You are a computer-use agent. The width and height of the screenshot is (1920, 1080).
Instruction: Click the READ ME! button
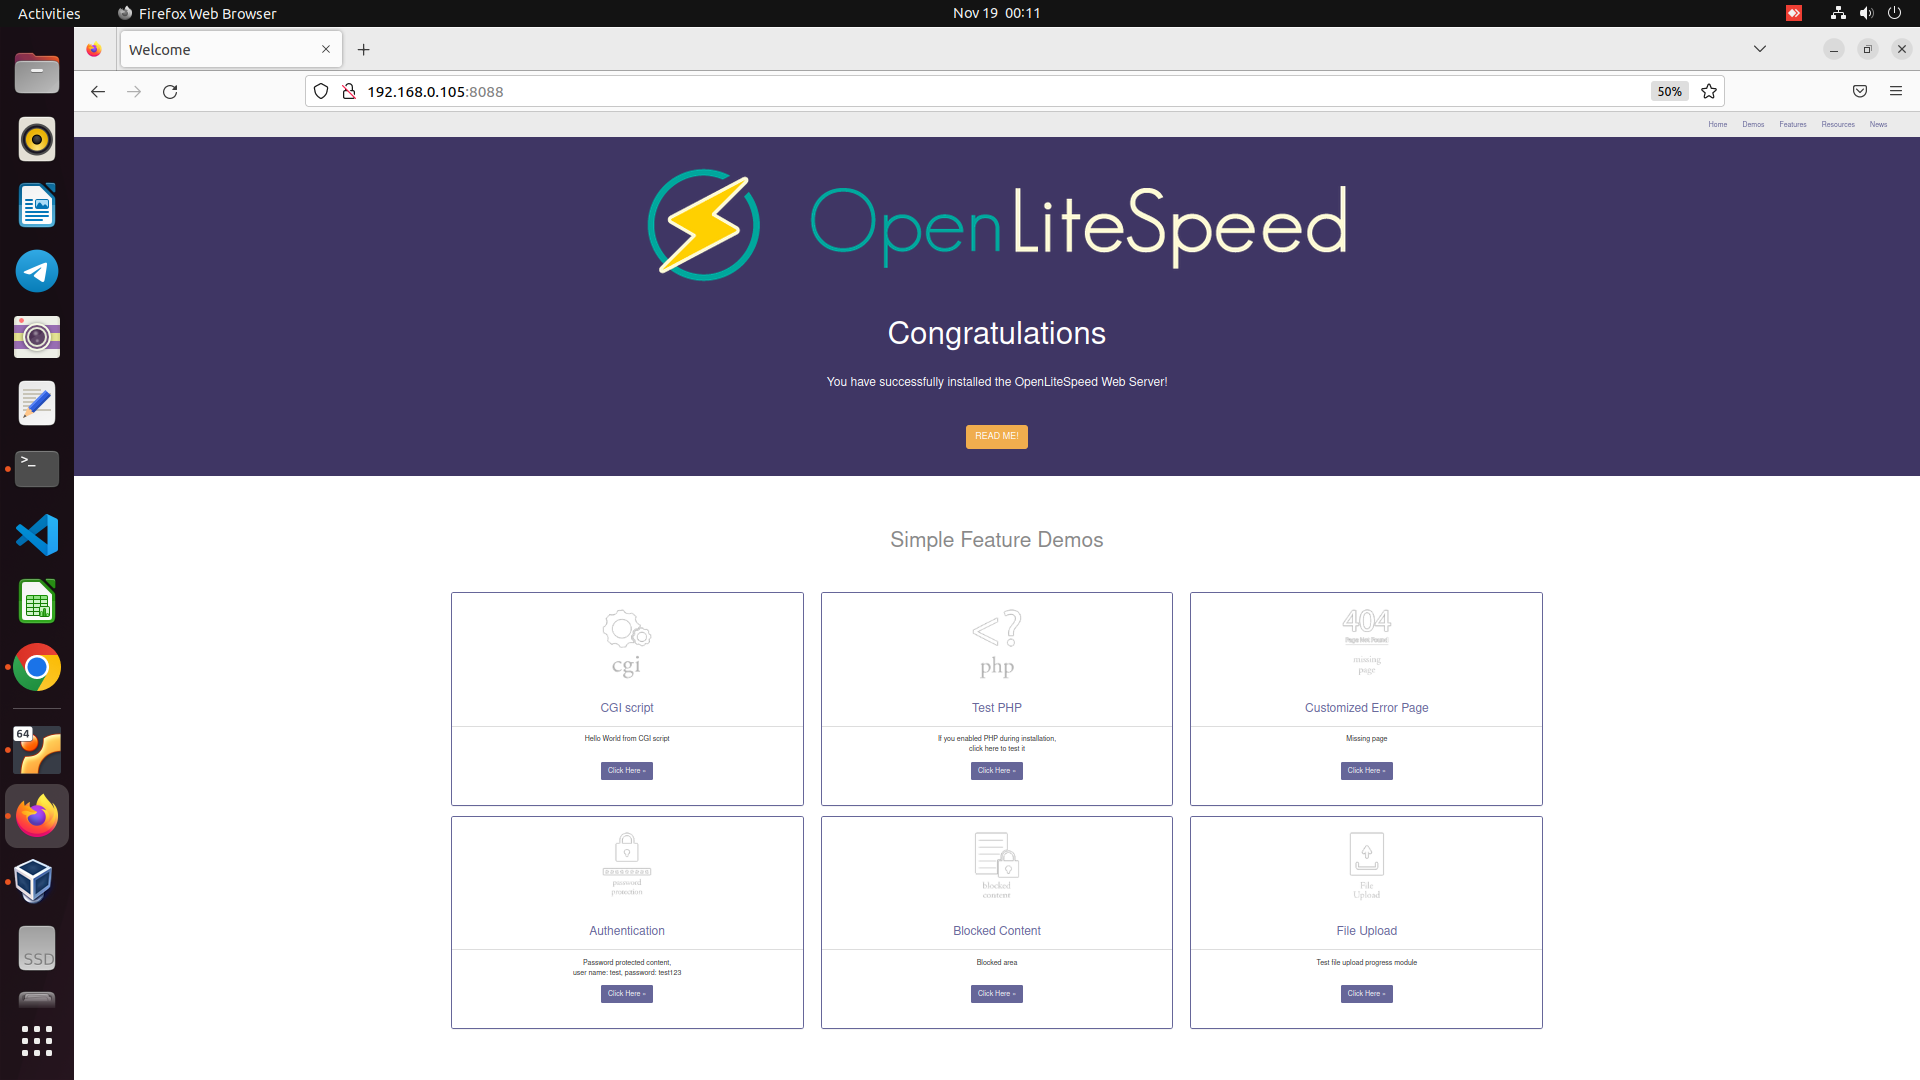(x=997, y=436)
